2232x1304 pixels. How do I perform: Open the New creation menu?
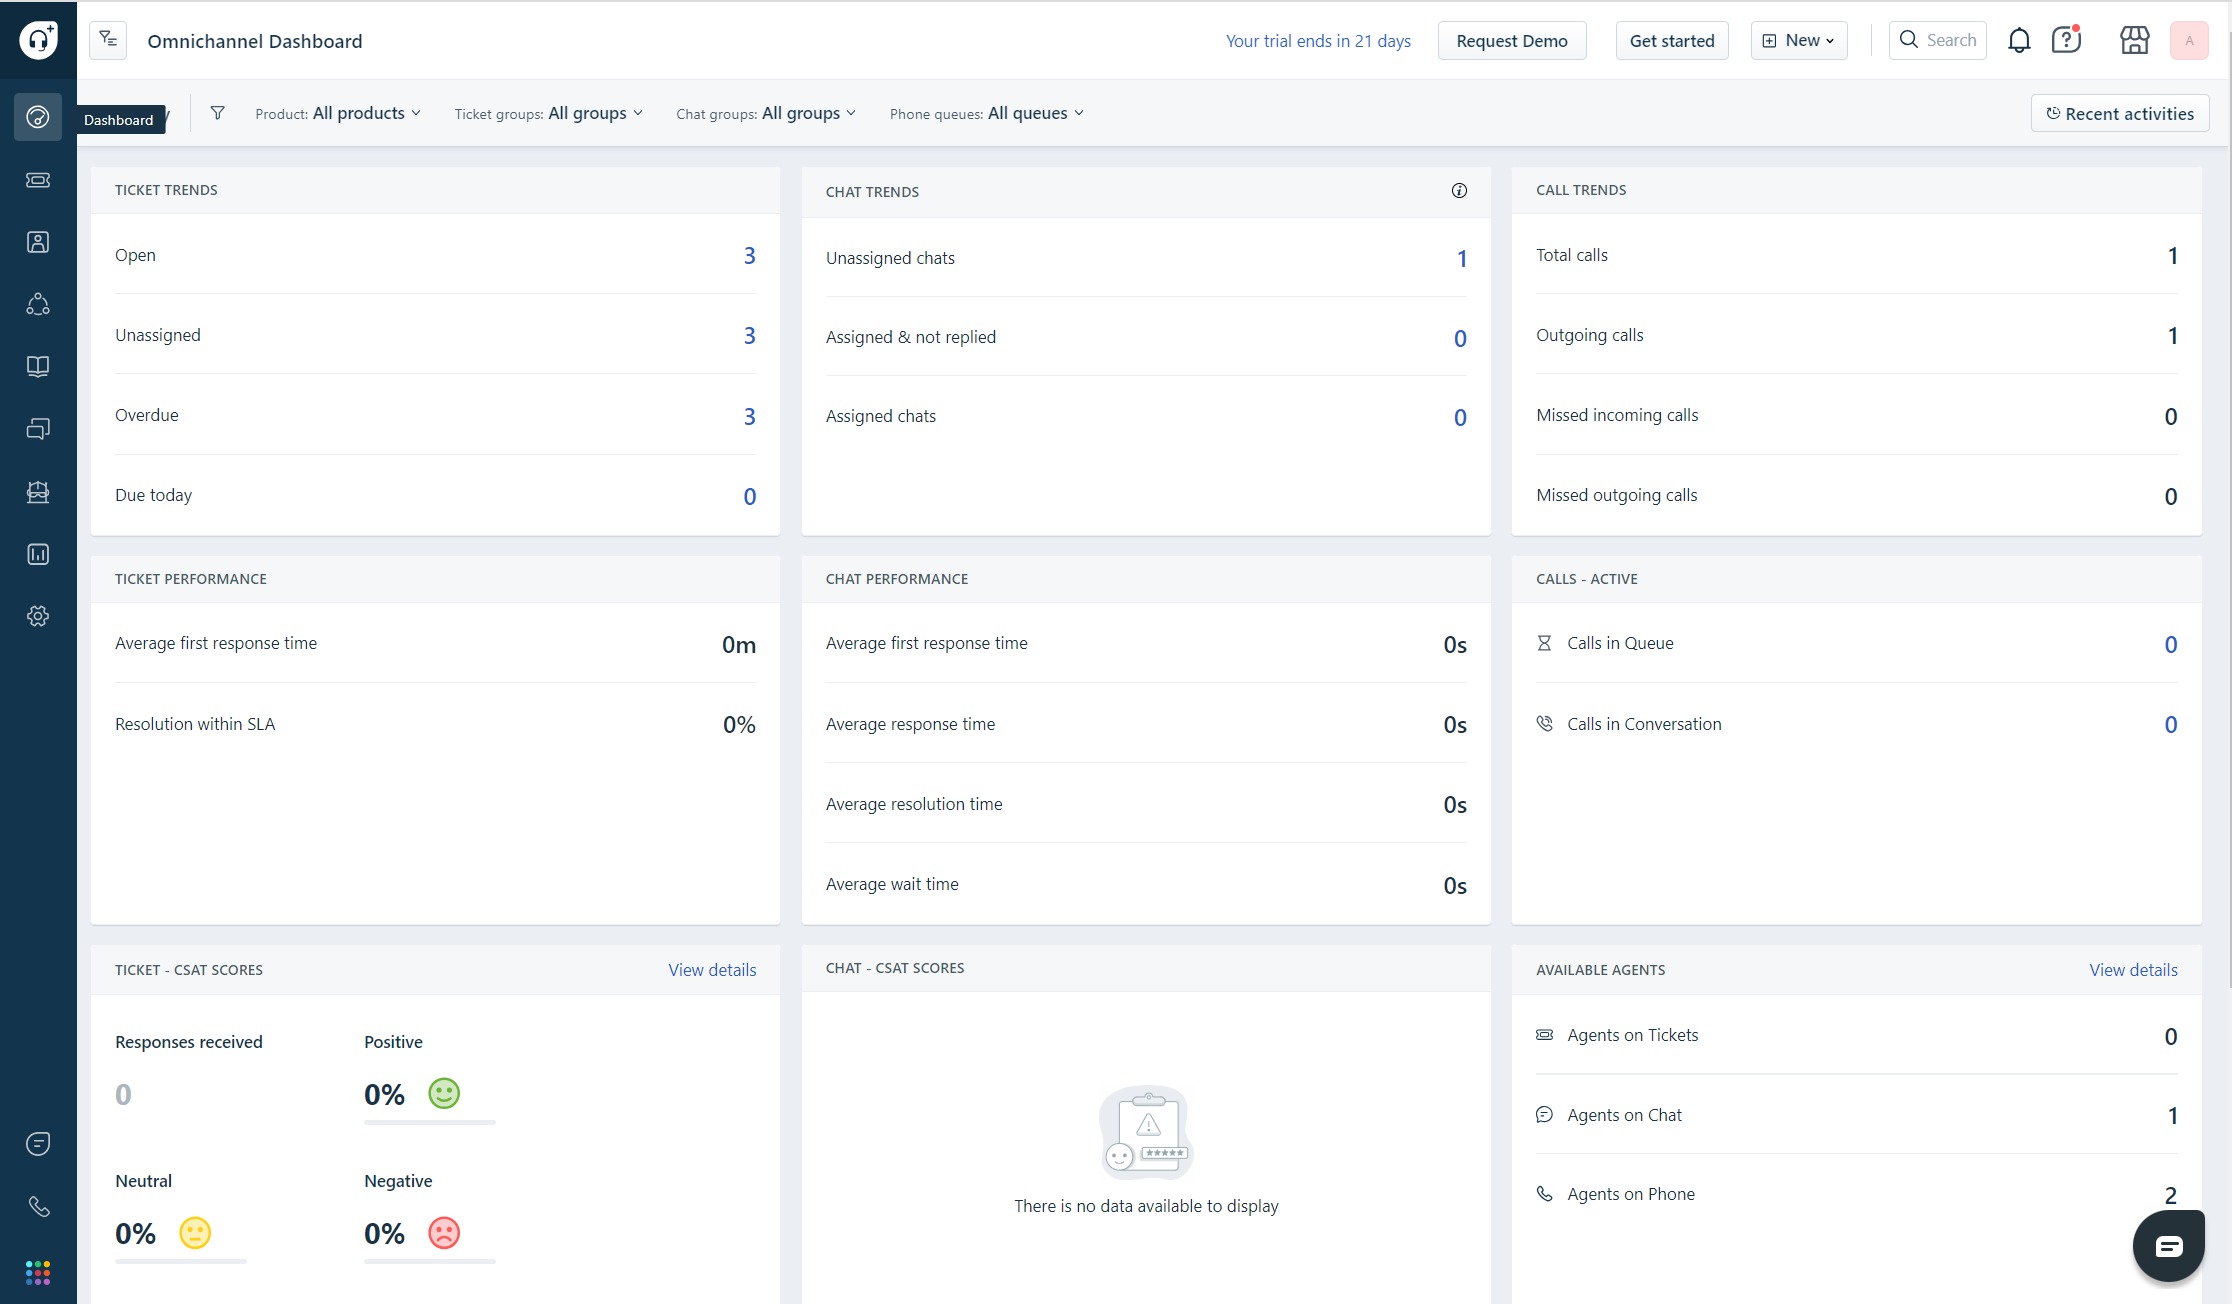coord(1798,40)
